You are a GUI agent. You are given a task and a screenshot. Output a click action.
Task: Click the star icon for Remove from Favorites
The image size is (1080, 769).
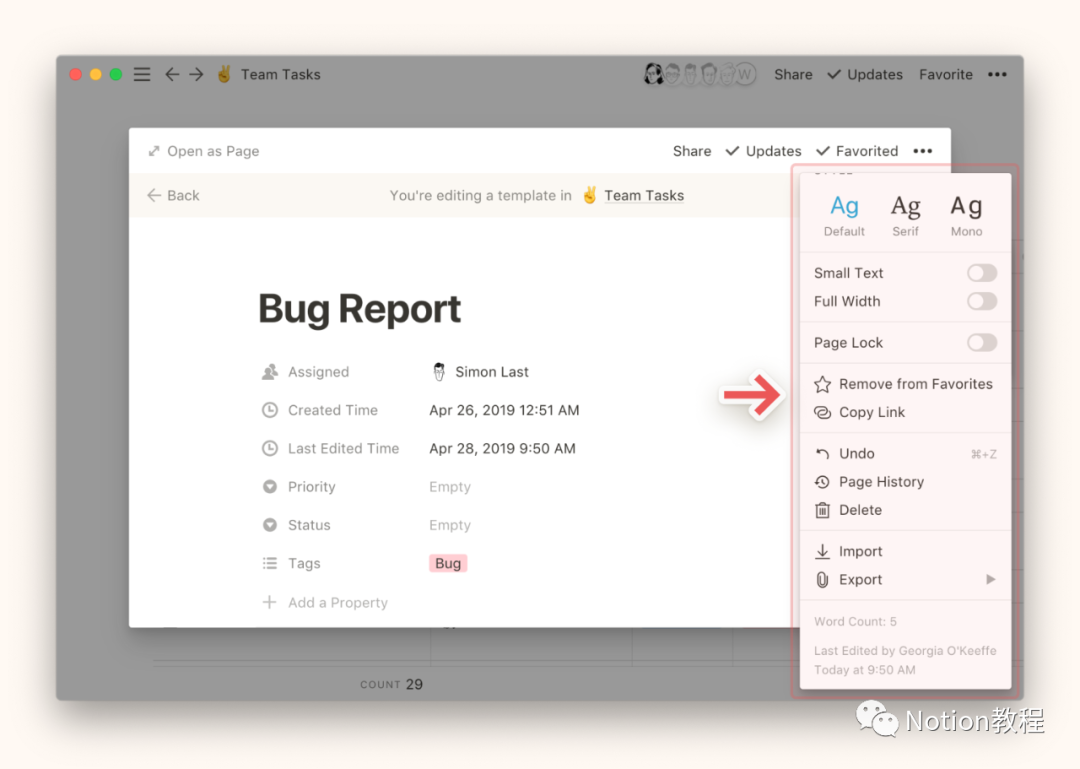click(822, 384)
